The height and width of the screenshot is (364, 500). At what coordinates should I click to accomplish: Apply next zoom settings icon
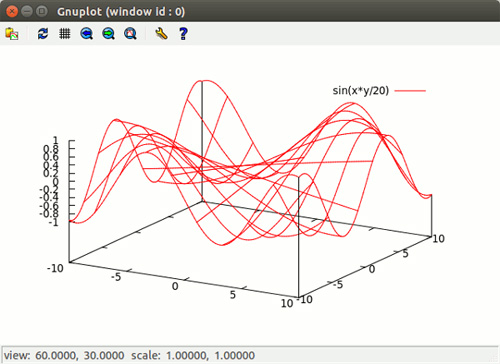tap(108, 34)
